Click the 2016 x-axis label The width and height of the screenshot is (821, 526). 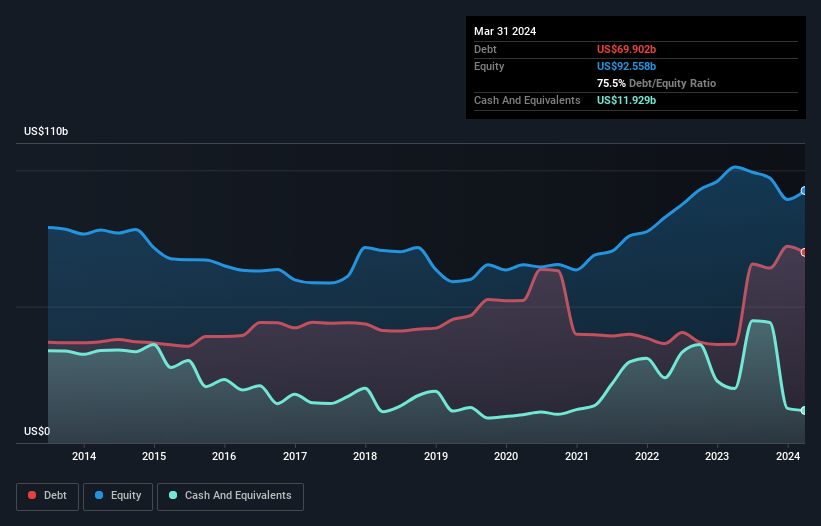[224, 456]
